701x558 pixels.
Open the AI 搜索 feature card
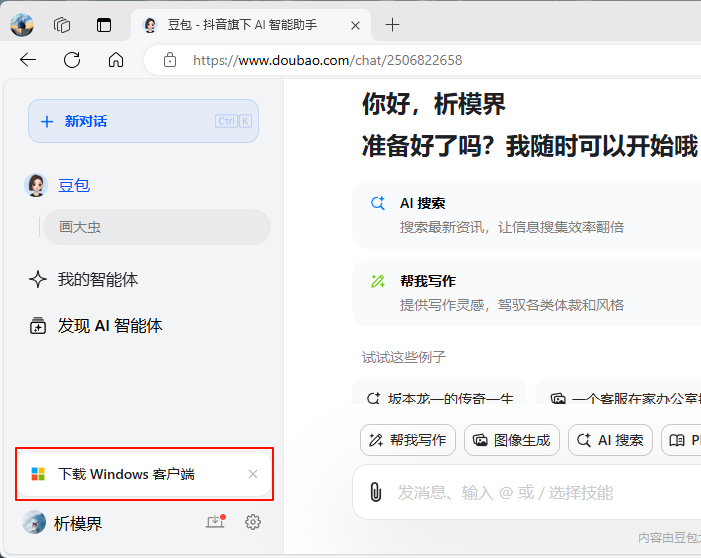coord(527,215)
